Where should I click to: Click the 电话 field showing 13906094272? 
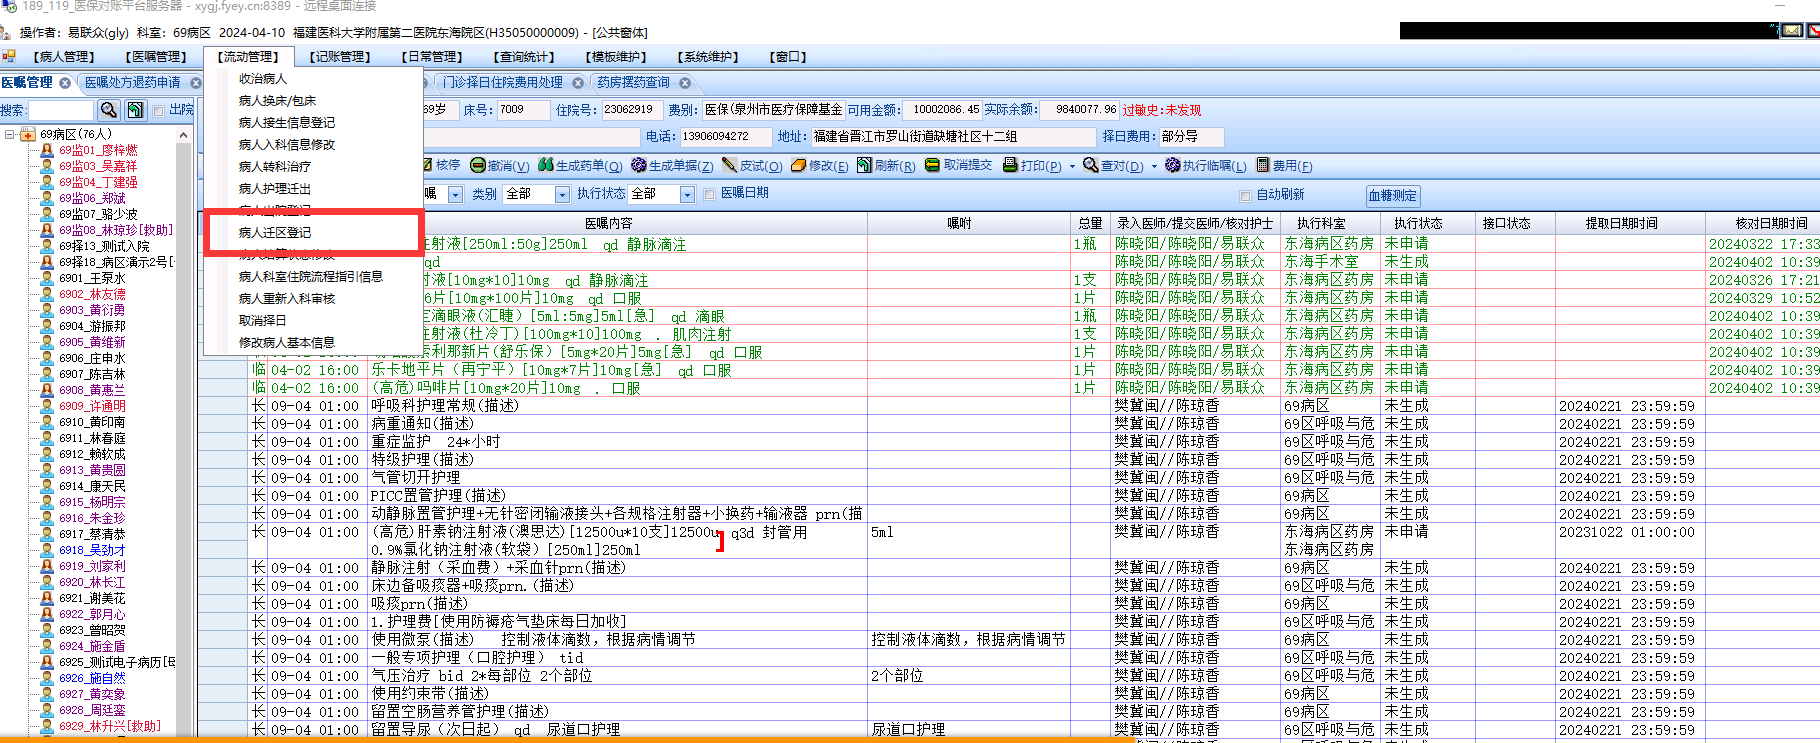[x=725, y=136]
